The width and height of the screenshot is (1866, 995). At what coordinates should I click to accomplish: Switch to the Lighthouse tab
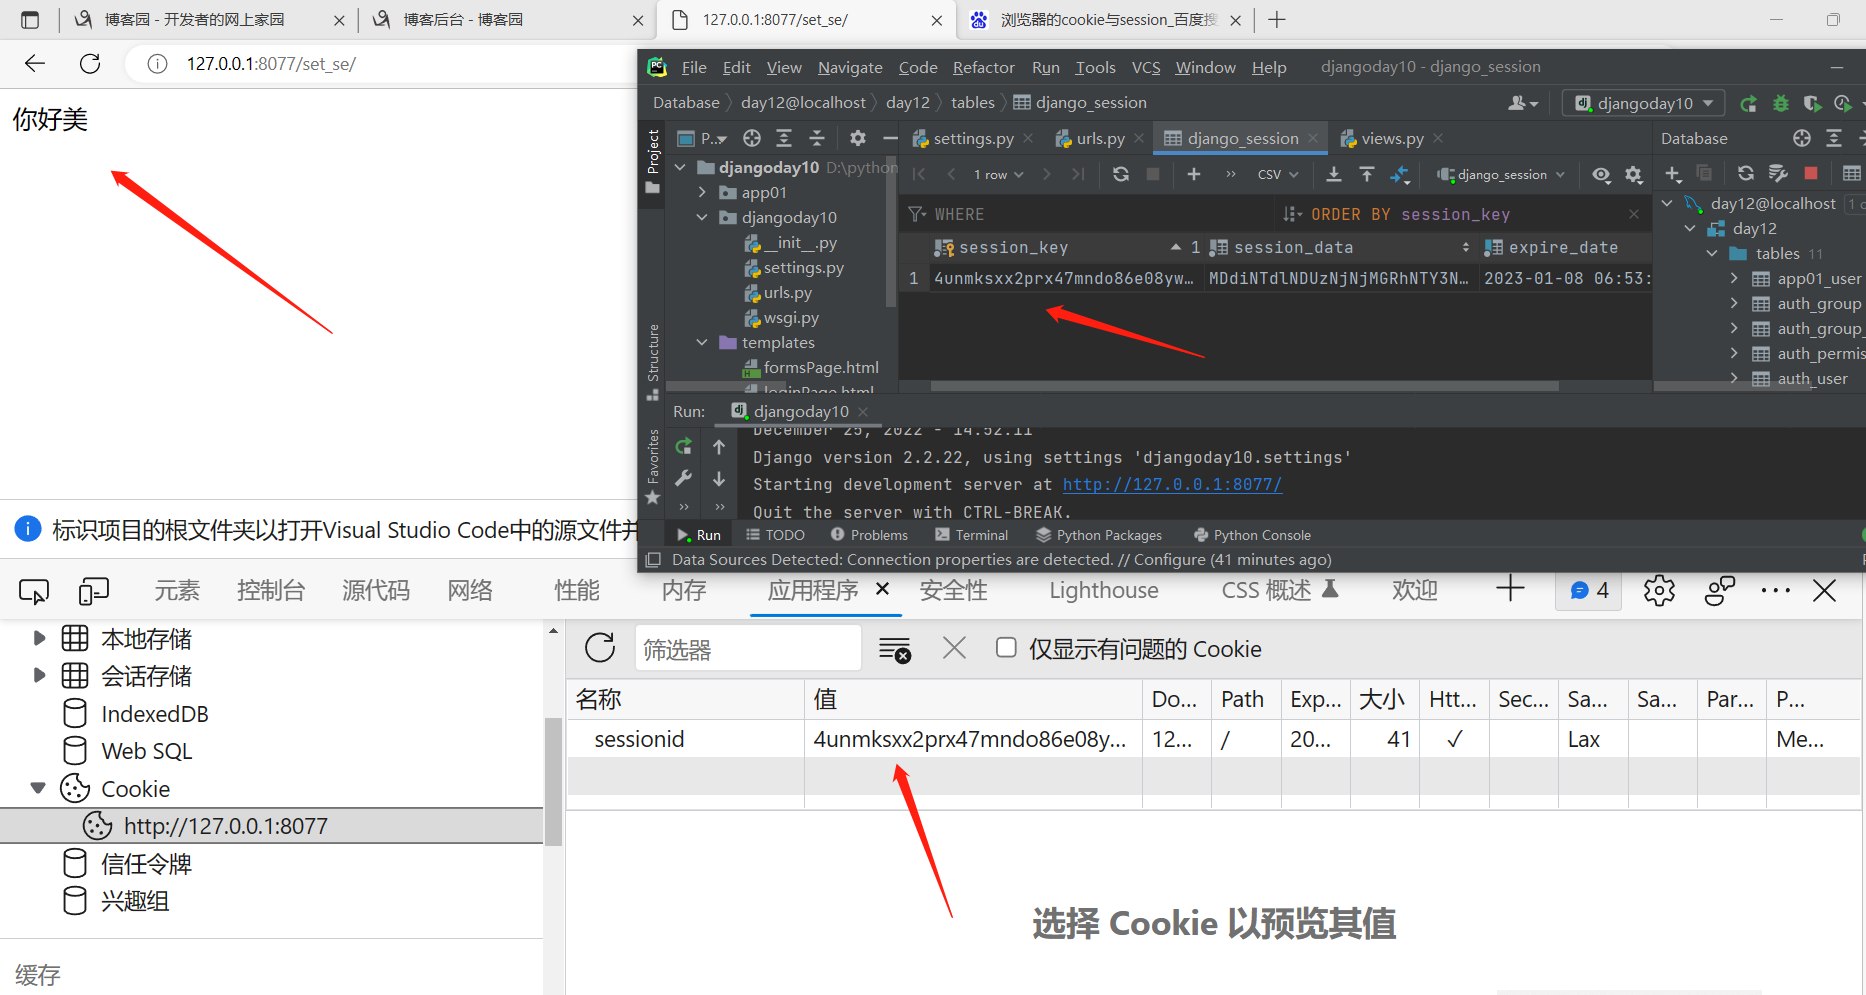click(x=1104, y=591)
